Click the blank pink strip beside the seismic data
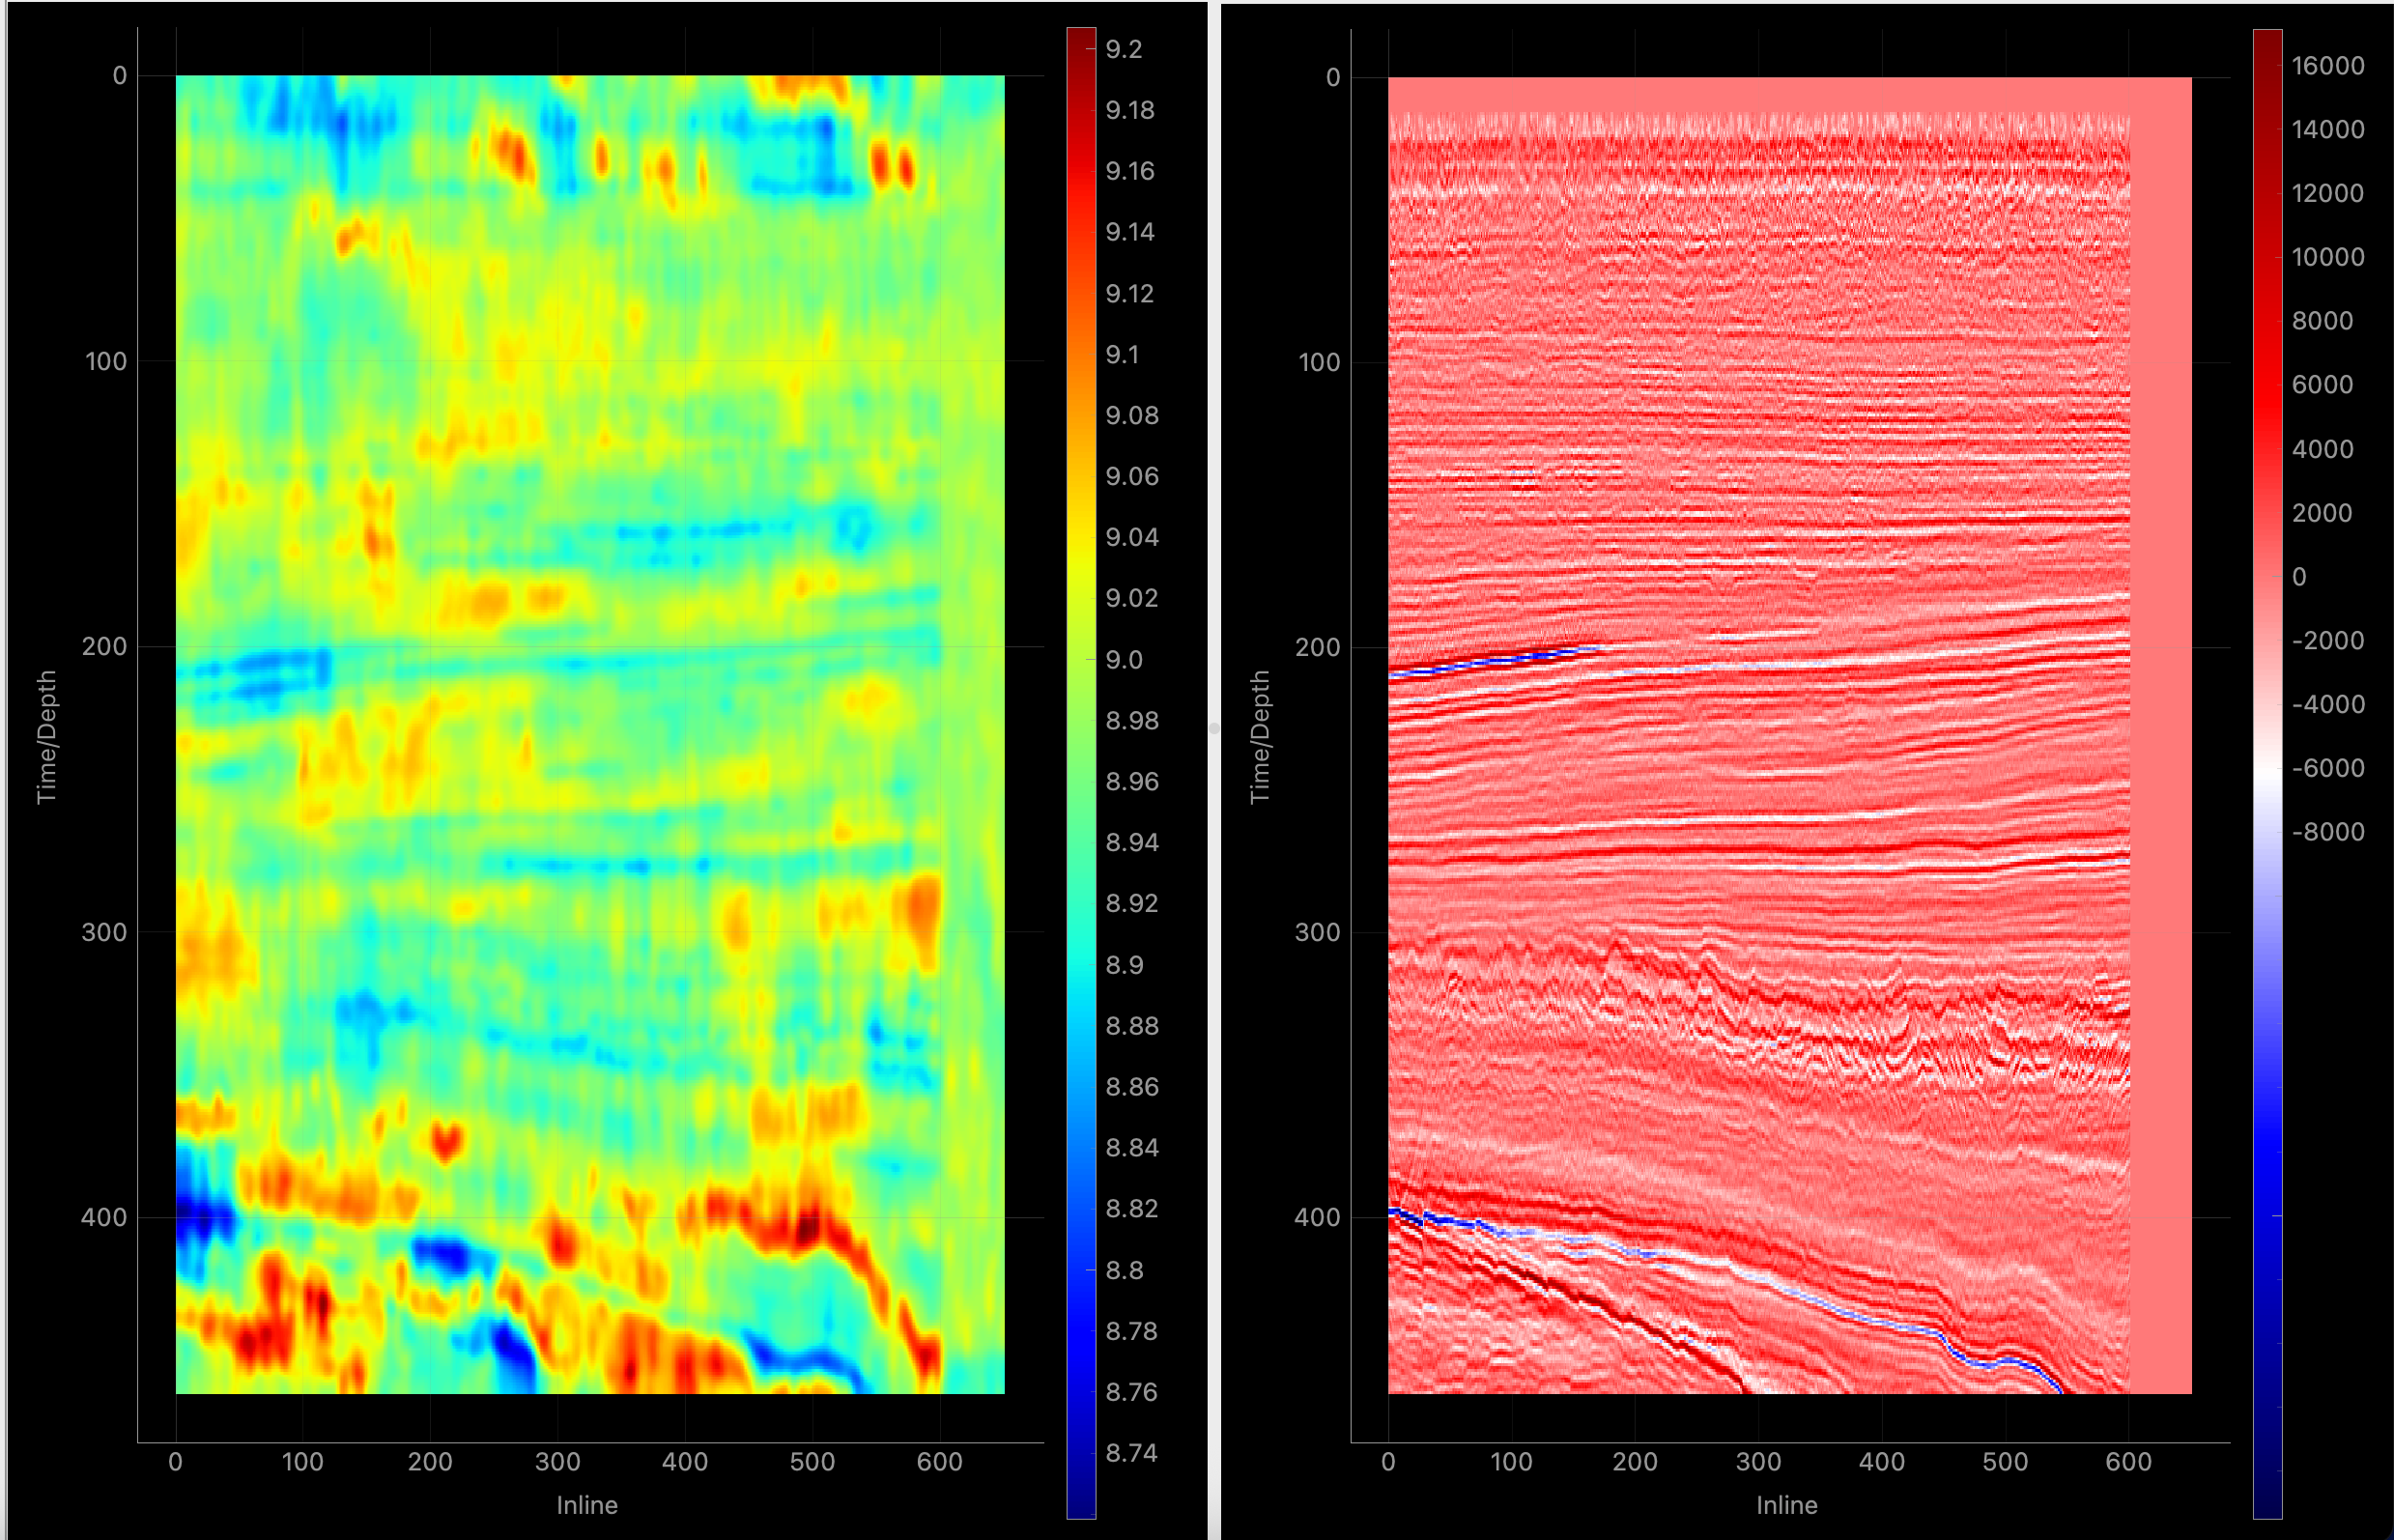Viewport: 2394px width, 1540px height. click(x=2160, y=735)
